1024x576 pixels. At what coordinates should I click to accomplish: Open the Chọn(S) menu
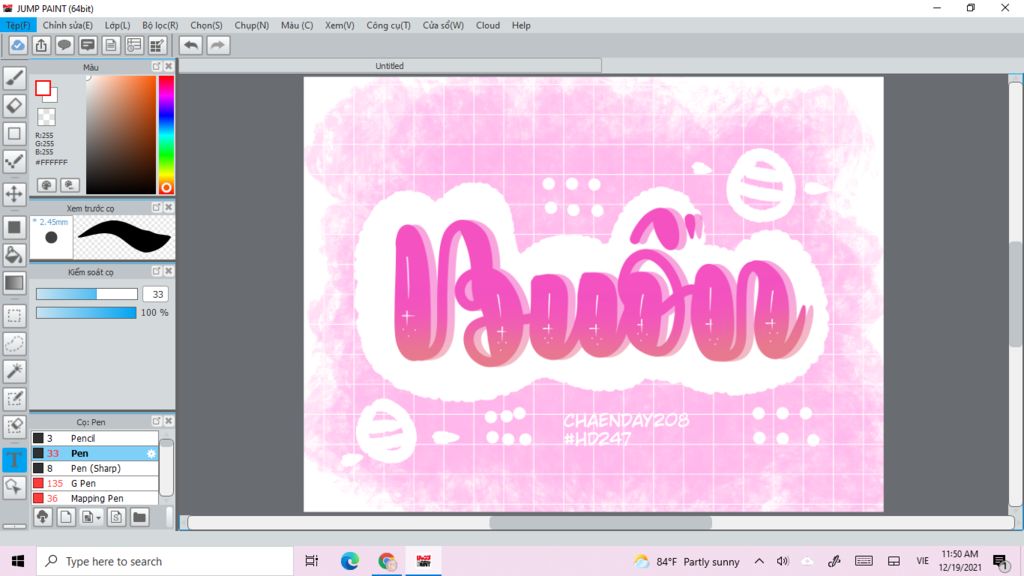tap(206, 25)
